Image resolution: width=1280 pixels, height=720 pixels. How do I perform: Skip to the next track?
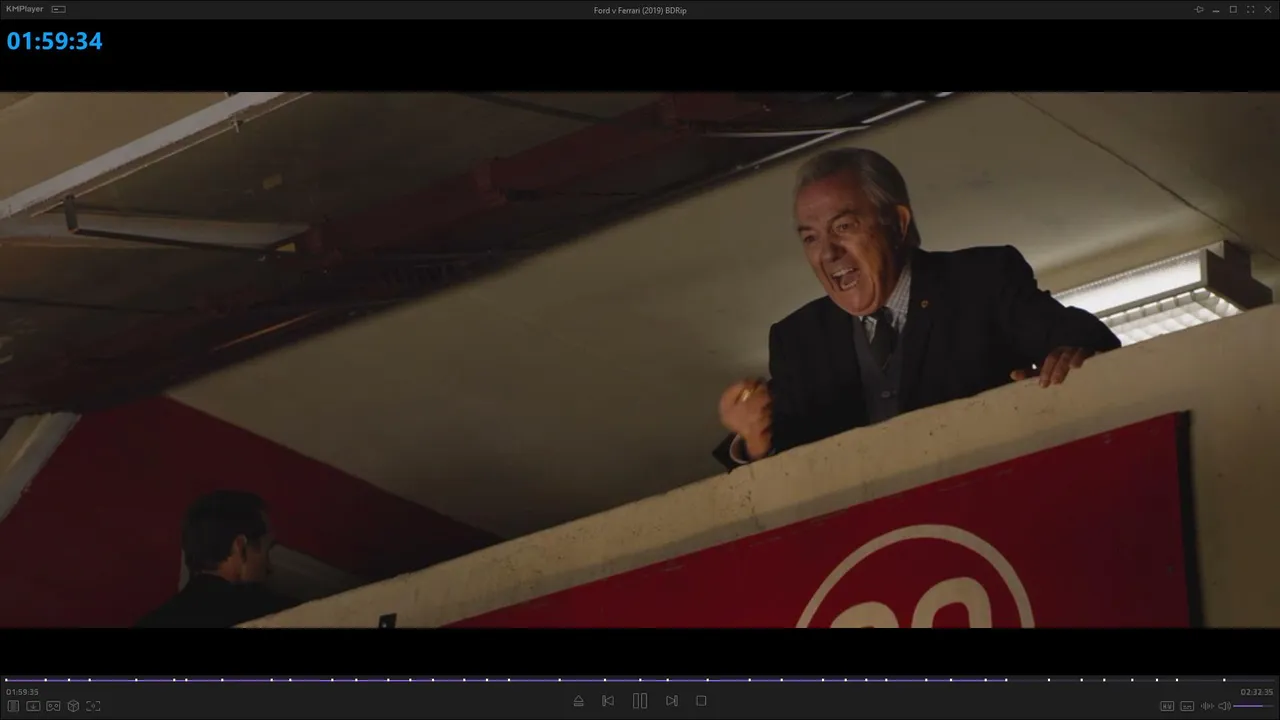click(x=672, y=701)
